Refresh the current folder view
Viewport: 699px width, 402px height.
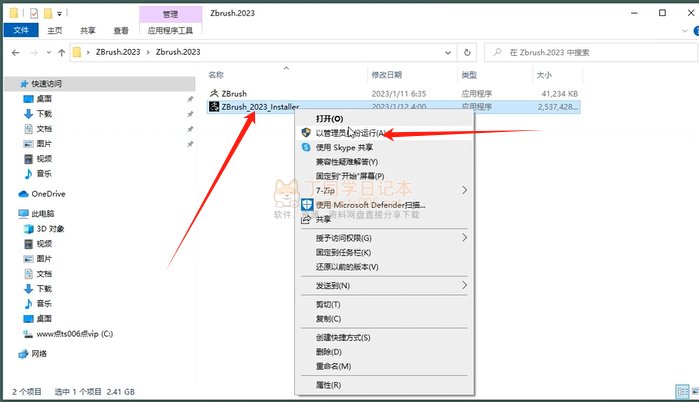click(467, 53)
